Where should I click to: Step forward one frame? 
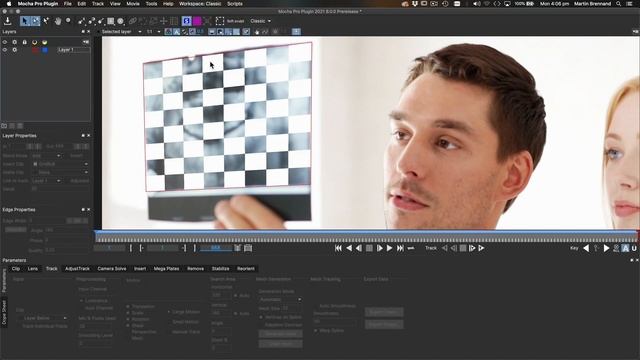click(x=380, y=248)
